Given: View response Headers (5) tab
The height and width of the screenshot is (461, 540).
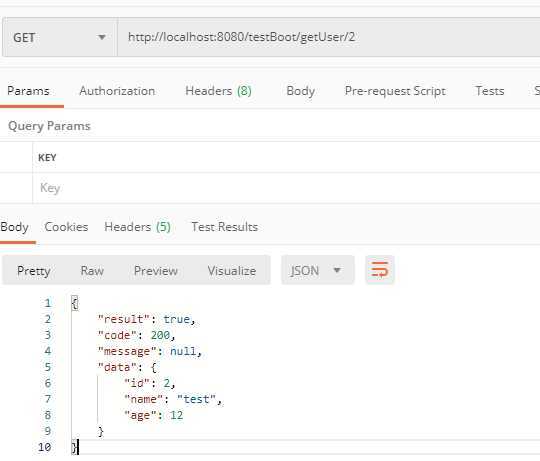Looking at the screenshot, I should (137, 227).
